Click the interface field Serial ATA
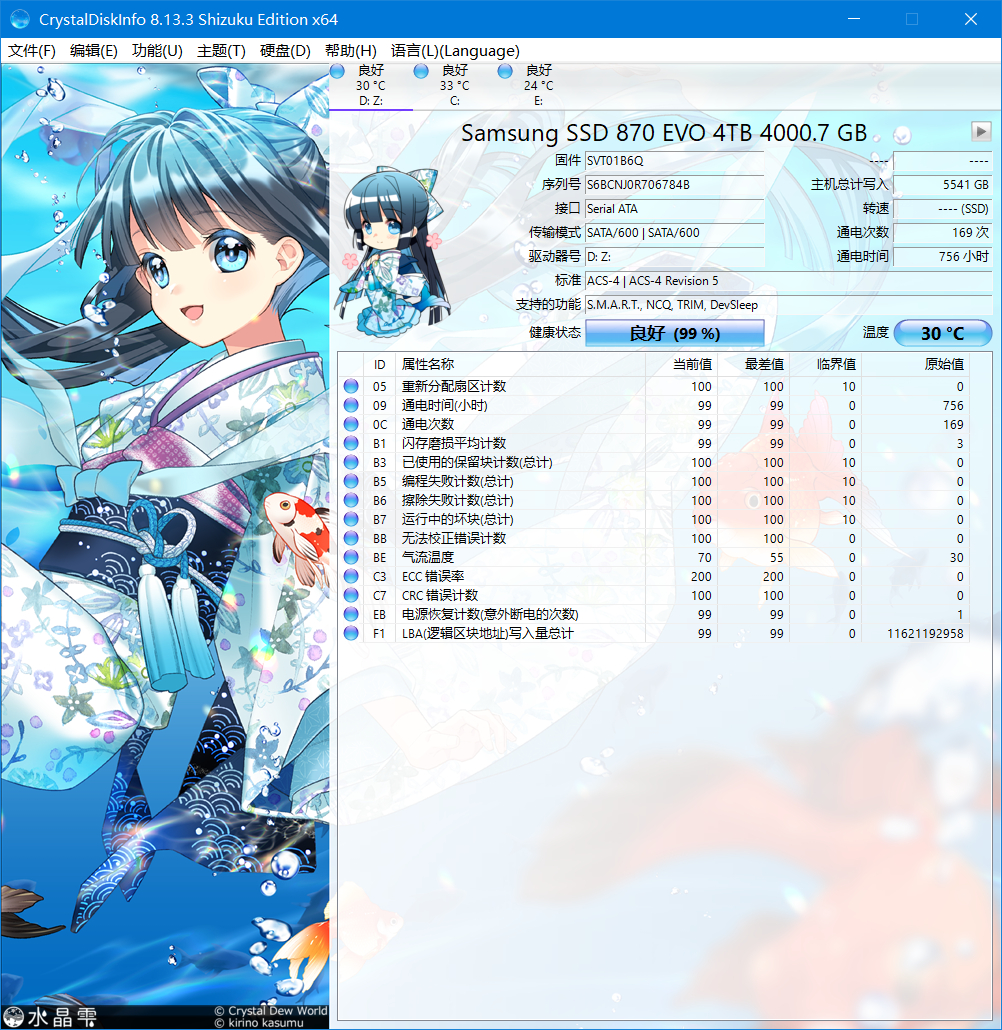The height and width of the screenshot is (1030, 1002). click(x=675, y=209)
